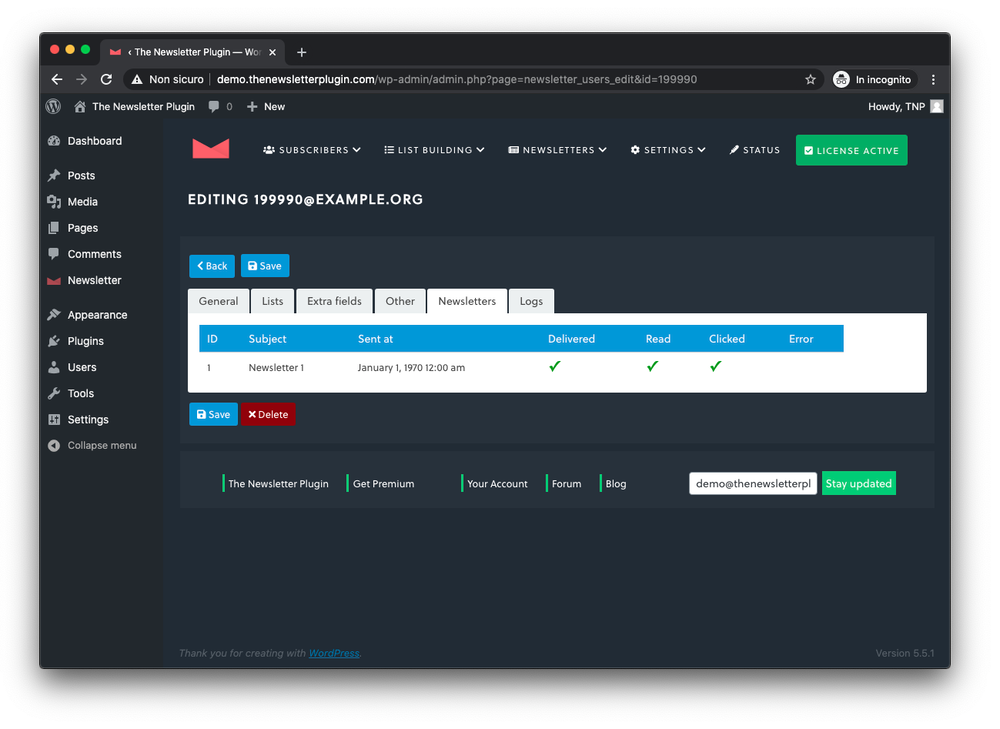Click the Delivered column header
Screen dimensions: 1000x729
click(x=571, y=339)
